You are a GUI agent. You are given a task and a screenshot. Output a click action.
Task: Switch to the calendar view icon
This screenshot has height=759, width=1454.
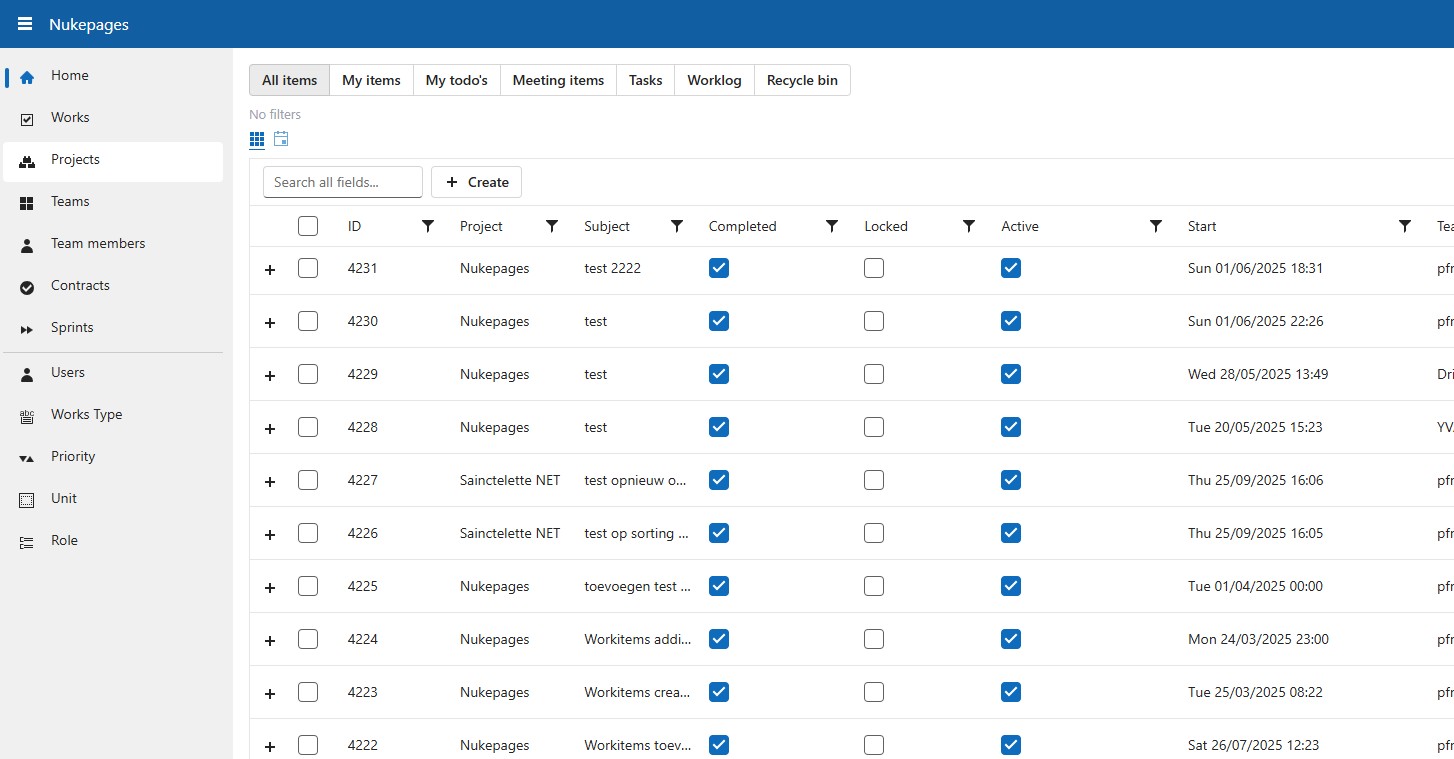(x=281, y=139)
